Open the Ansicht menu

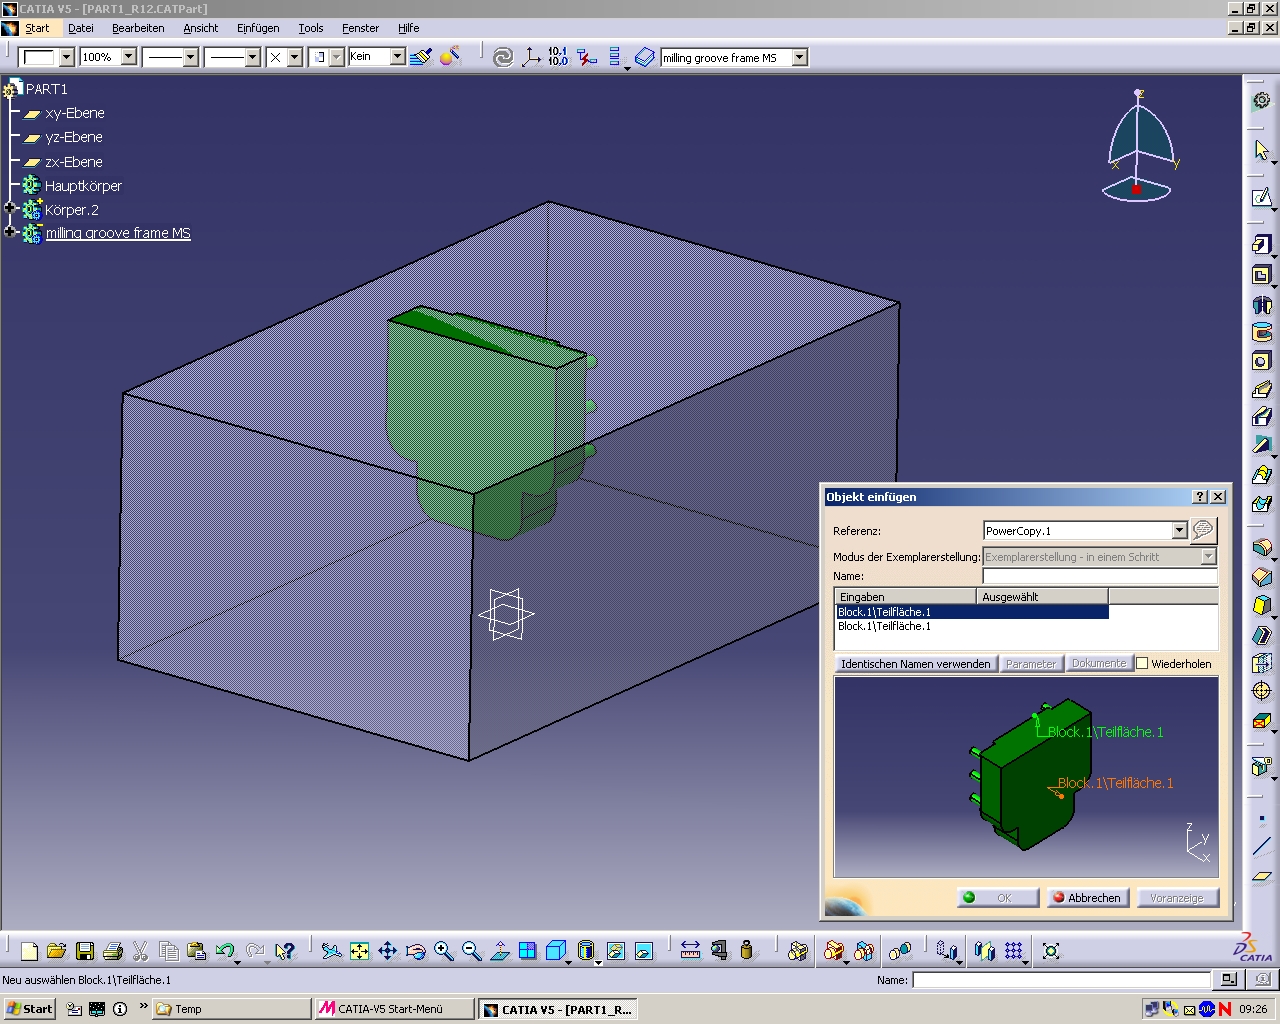point(200,28)
